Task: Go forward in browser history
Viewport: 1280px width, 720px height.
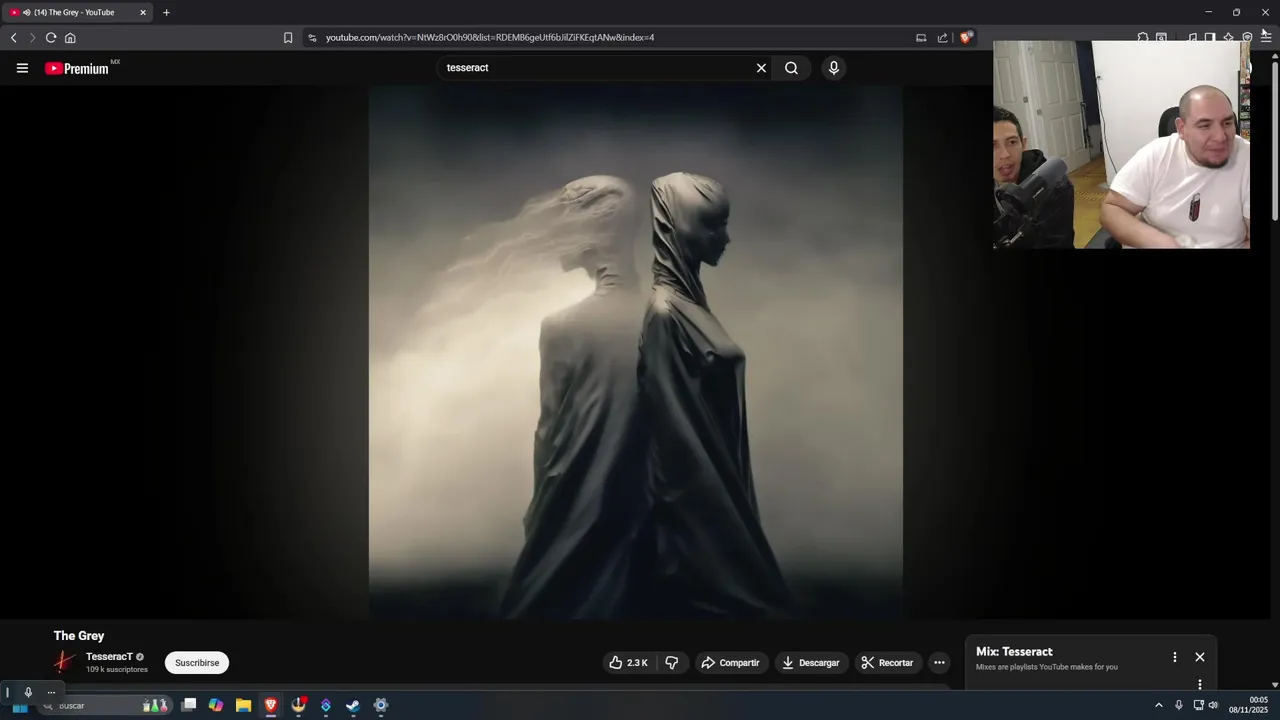Action: click(x=32, y=38)
